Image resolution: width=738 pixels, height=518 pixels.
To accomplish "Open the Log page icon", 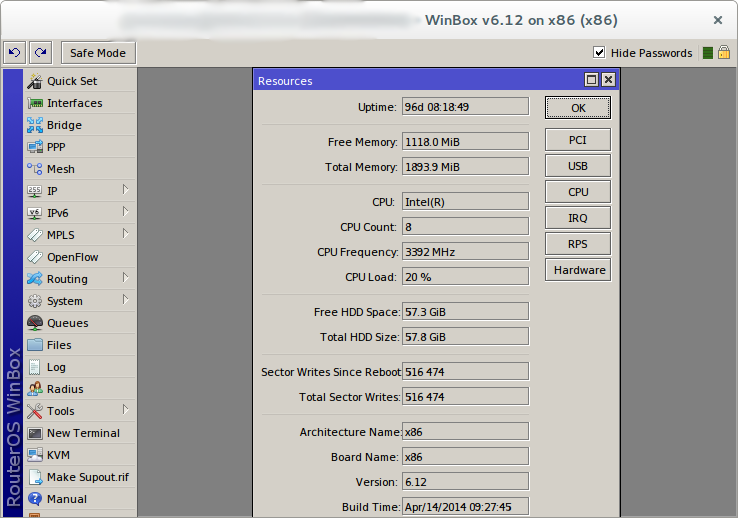I will [x=35, y=367].
